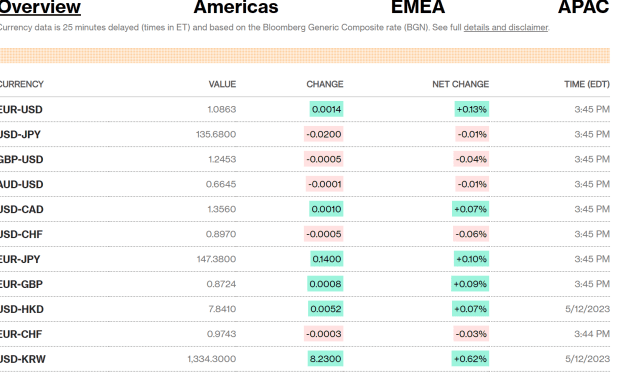Click the GBP-USD currency row label
625x374 pixels.
(x=21, y=159)
